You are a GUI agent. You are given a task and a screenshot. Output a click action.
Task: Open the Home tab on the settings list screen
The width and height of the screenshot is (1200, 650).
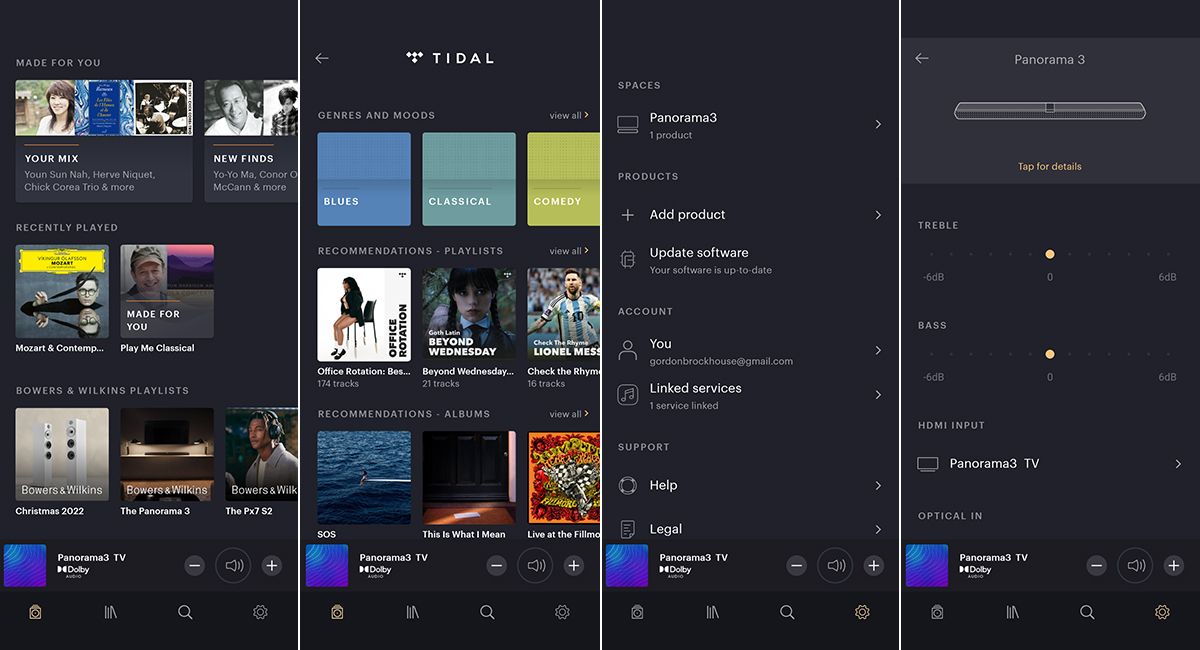[x=637, y=612]
